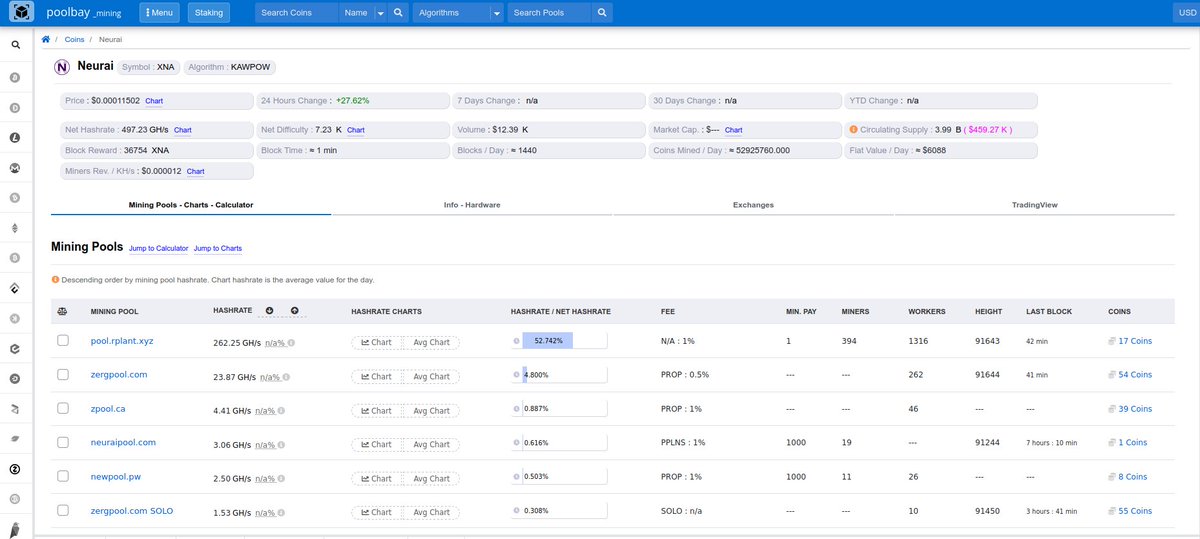Open the Market Cap. Chart link

pyautogui.click(x=734, y=130)
